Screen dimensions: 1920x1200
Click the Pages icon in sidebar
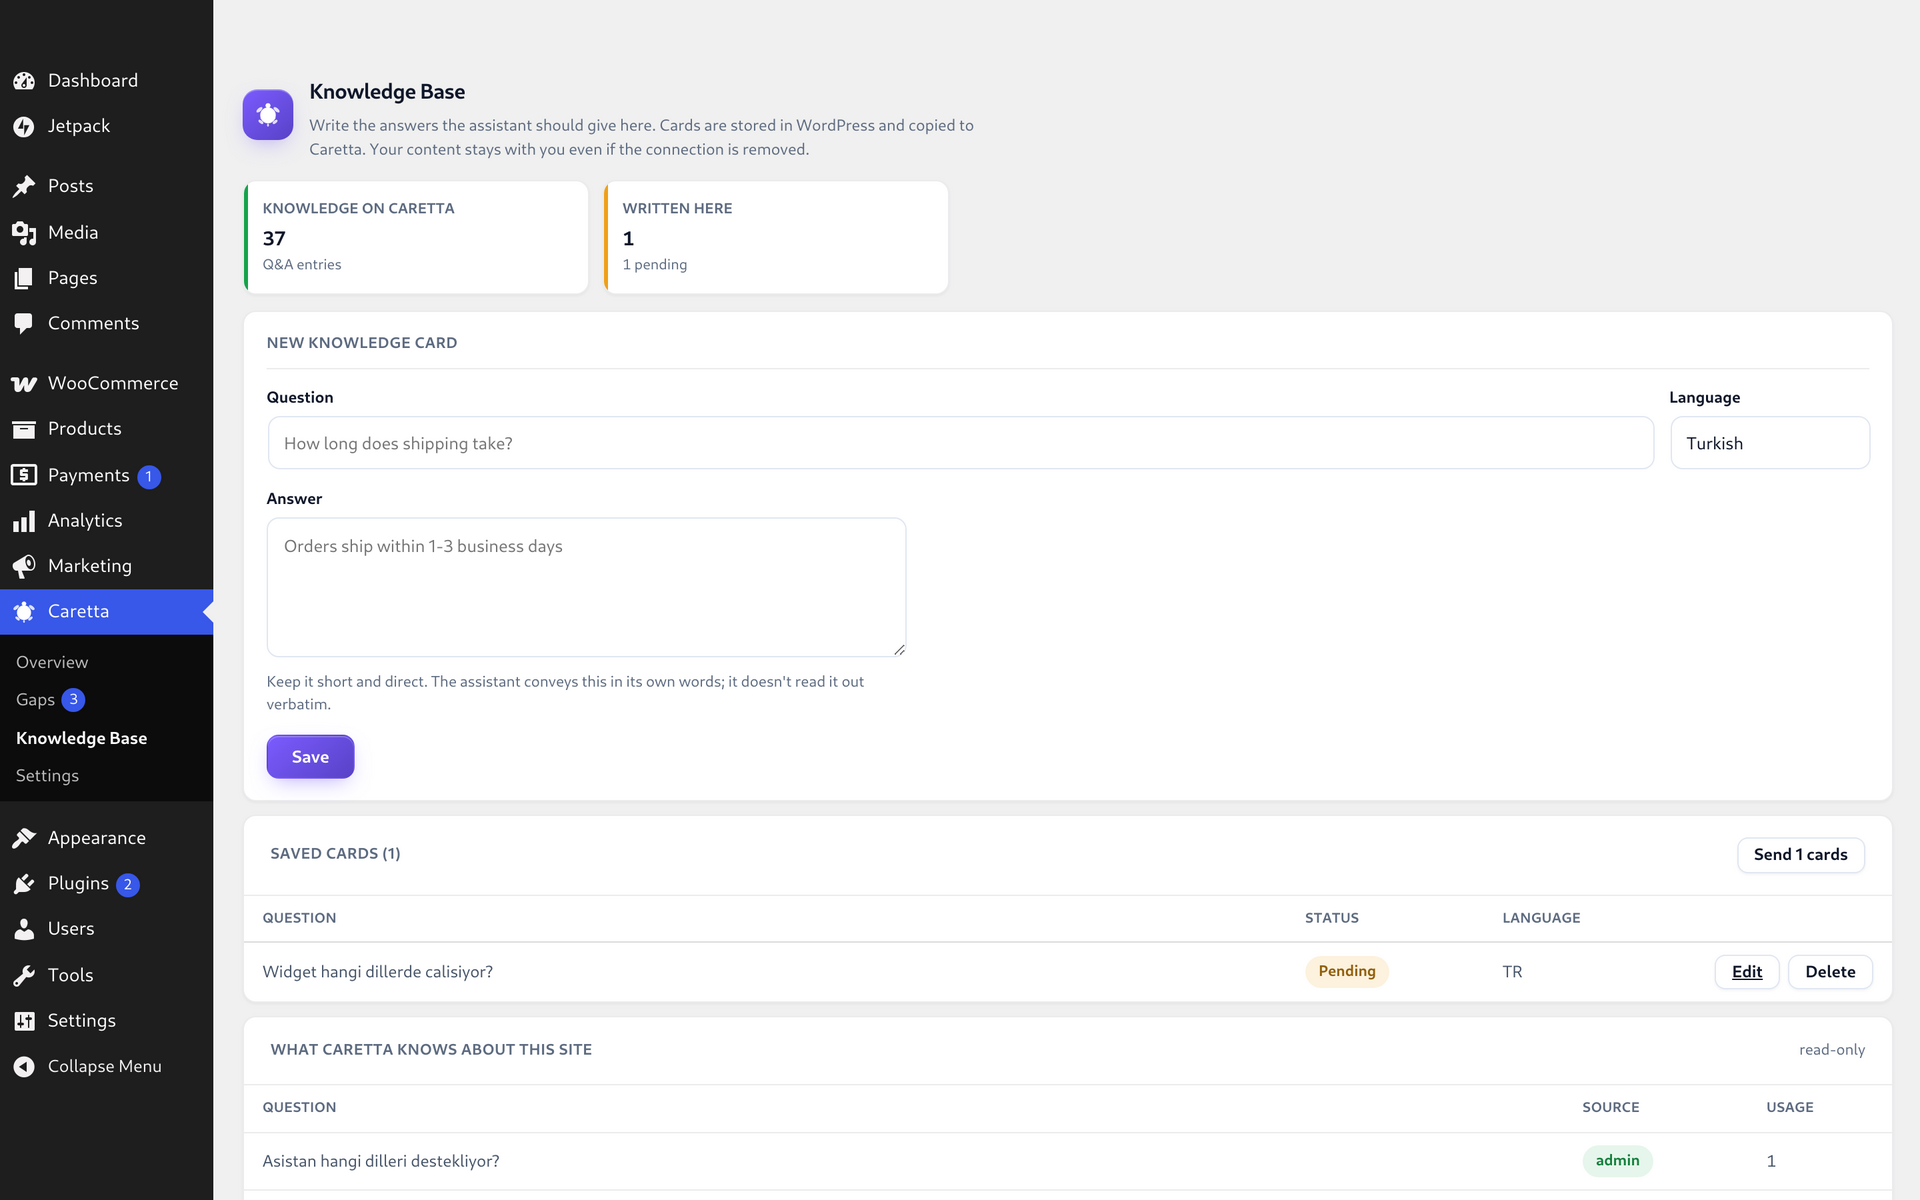24,278
